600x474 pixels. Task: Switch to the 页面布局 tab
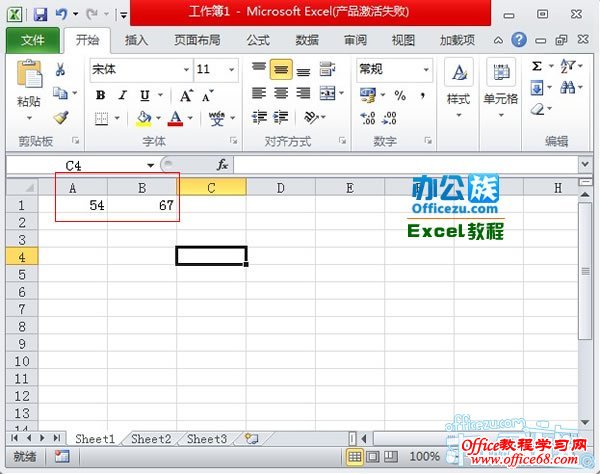(x=197, y=40)
